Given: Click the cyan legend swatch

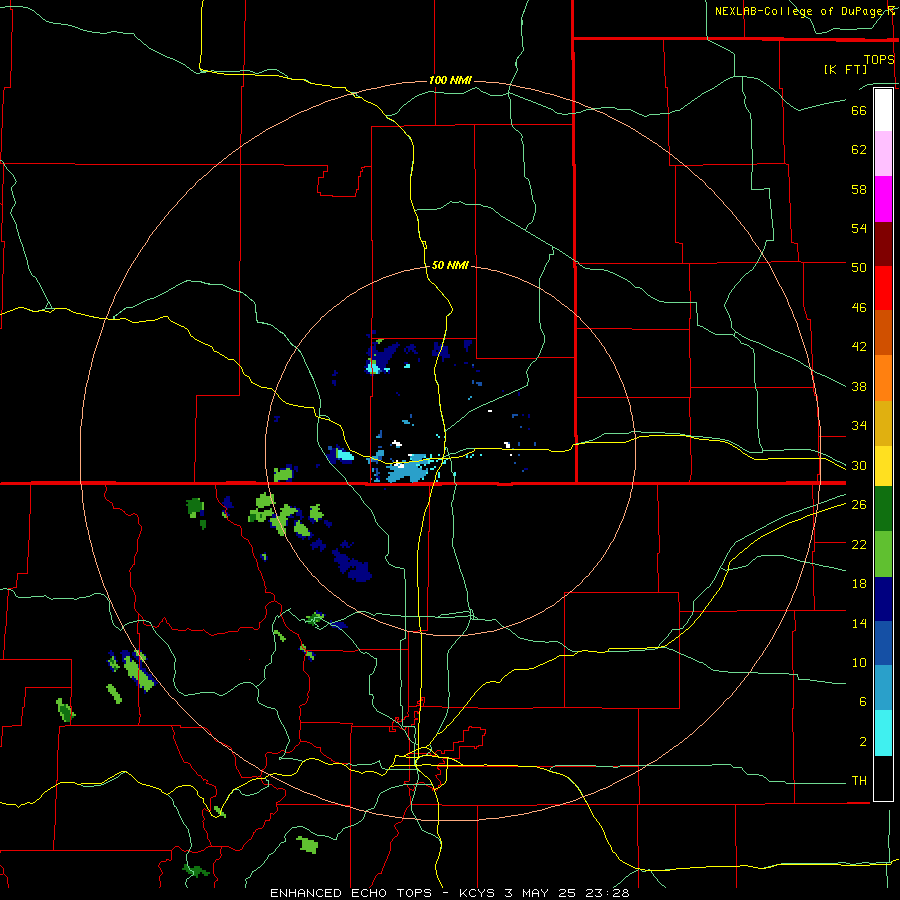Looking at the screenshot, I should 883,733.
